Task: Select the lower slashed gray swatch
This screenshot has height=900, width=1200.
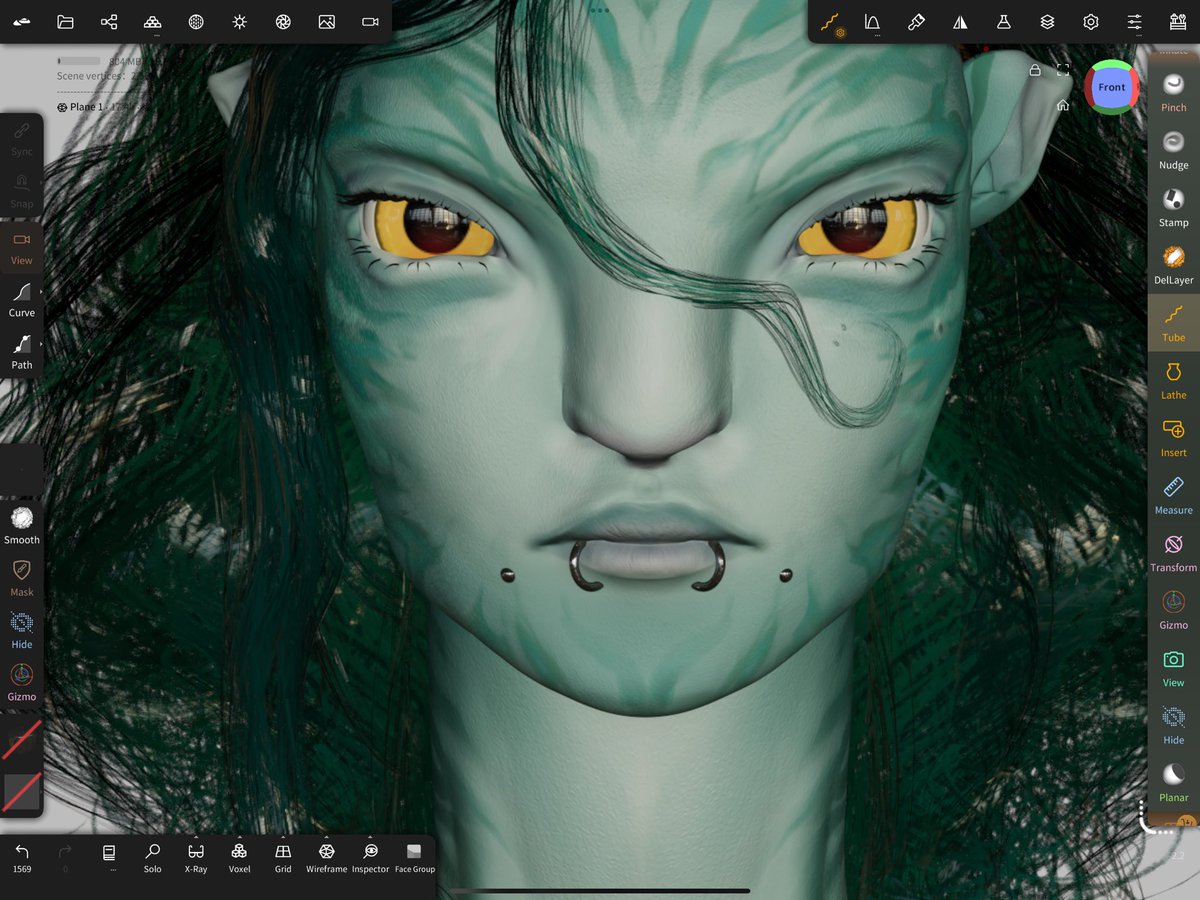Action: point(22,792)
